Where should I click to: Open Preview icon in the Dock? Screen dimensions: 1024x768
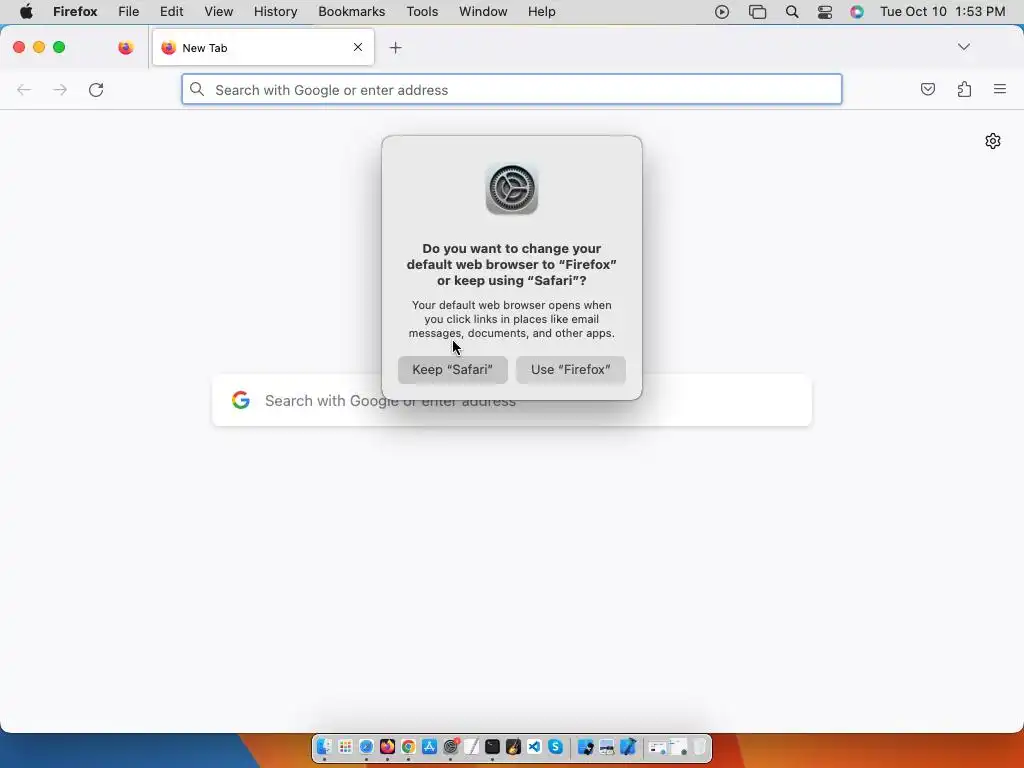(x=606, y=746)
